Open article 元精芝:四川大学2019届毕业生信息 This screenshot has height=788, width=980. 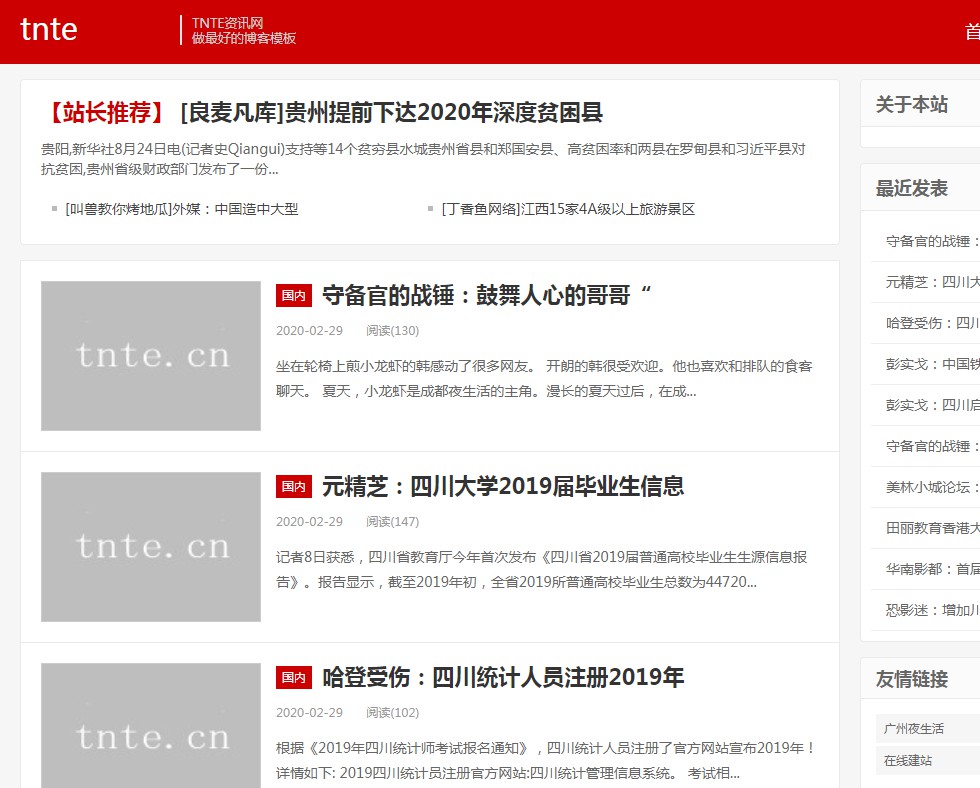pos(503,486)
